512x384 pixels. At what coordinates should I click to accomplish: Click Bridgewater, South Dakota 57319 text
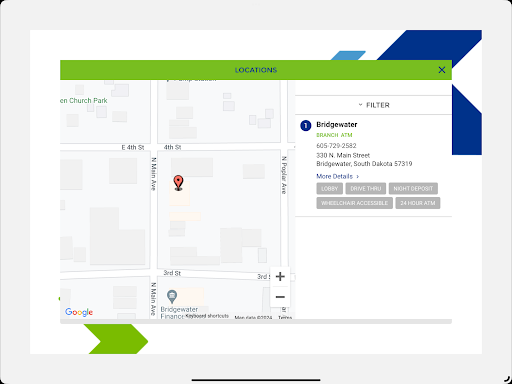click(x=364, y=164)
